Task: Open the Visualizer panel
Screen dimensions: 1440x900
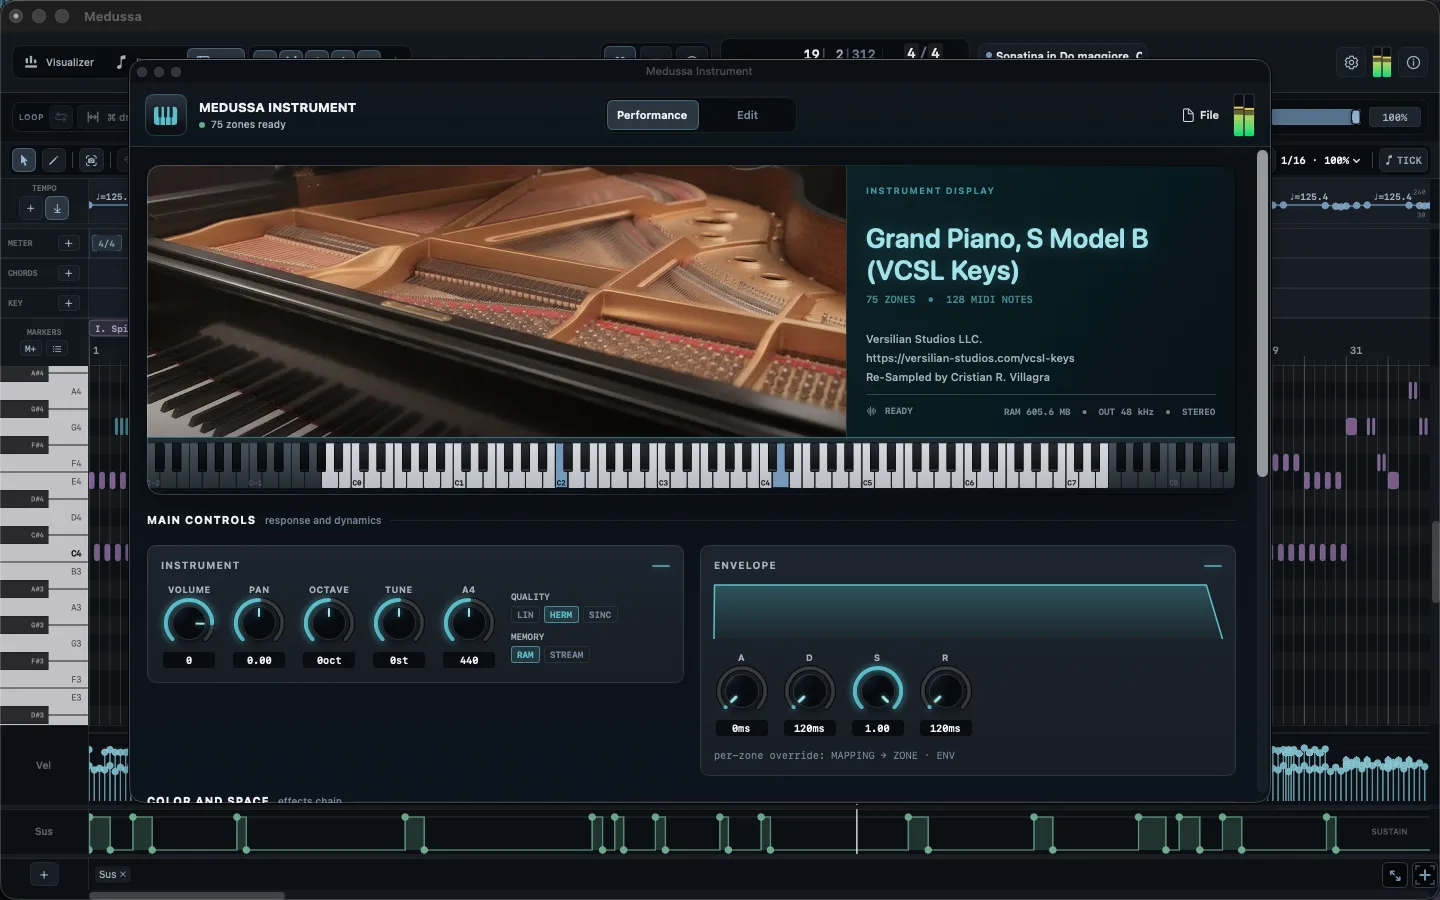Action: (x=59, y=62)
